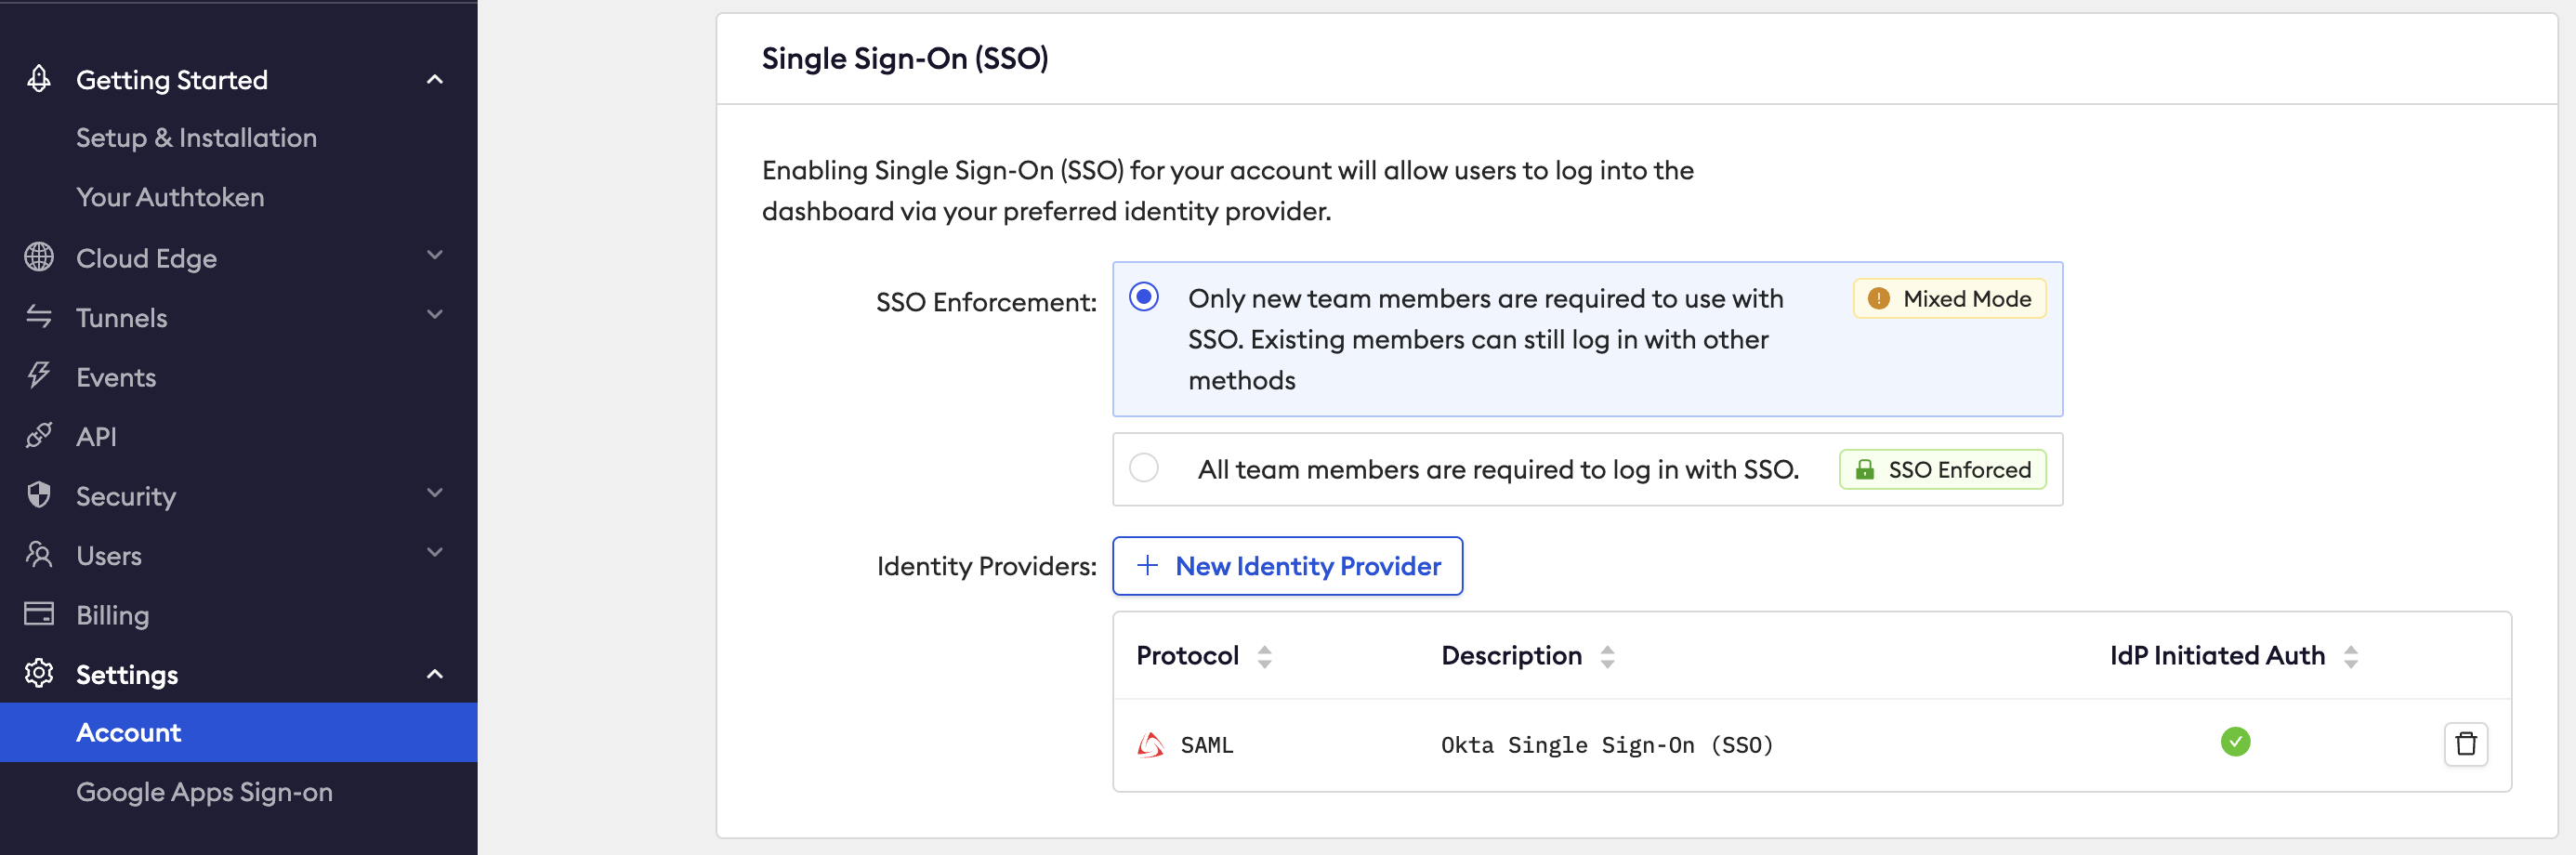Click the API link icon
Image resolution: width=2576 pixels, height=855 pixels.
click(x=39, y=436)
